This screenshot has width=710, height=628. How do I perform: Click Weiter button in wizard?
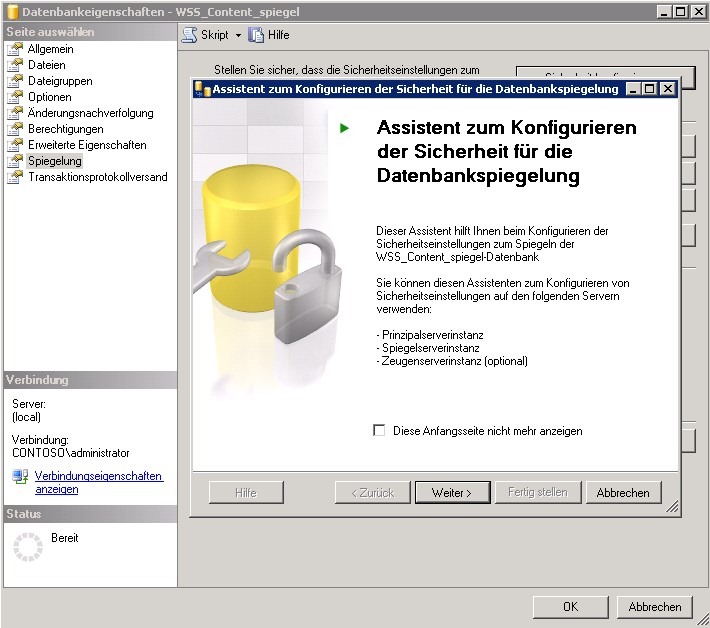pos(451,492)
